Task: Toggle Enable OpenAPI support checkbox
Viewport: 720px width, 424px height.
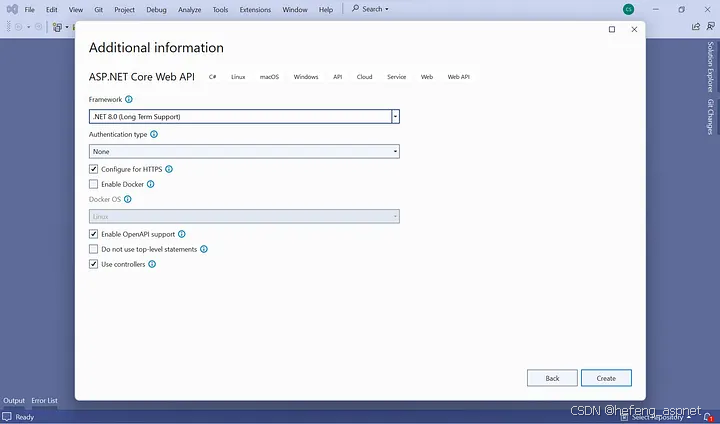Action: (94, 234)
